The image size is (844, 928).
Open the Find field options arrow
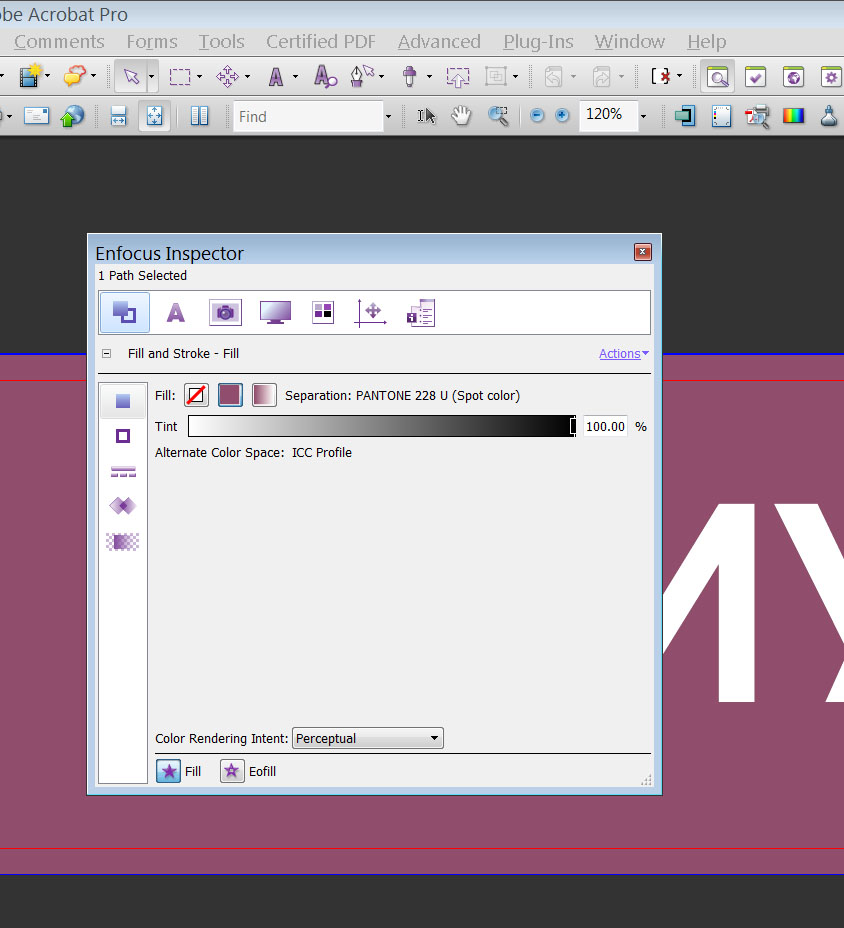click(x=388, y=117)
